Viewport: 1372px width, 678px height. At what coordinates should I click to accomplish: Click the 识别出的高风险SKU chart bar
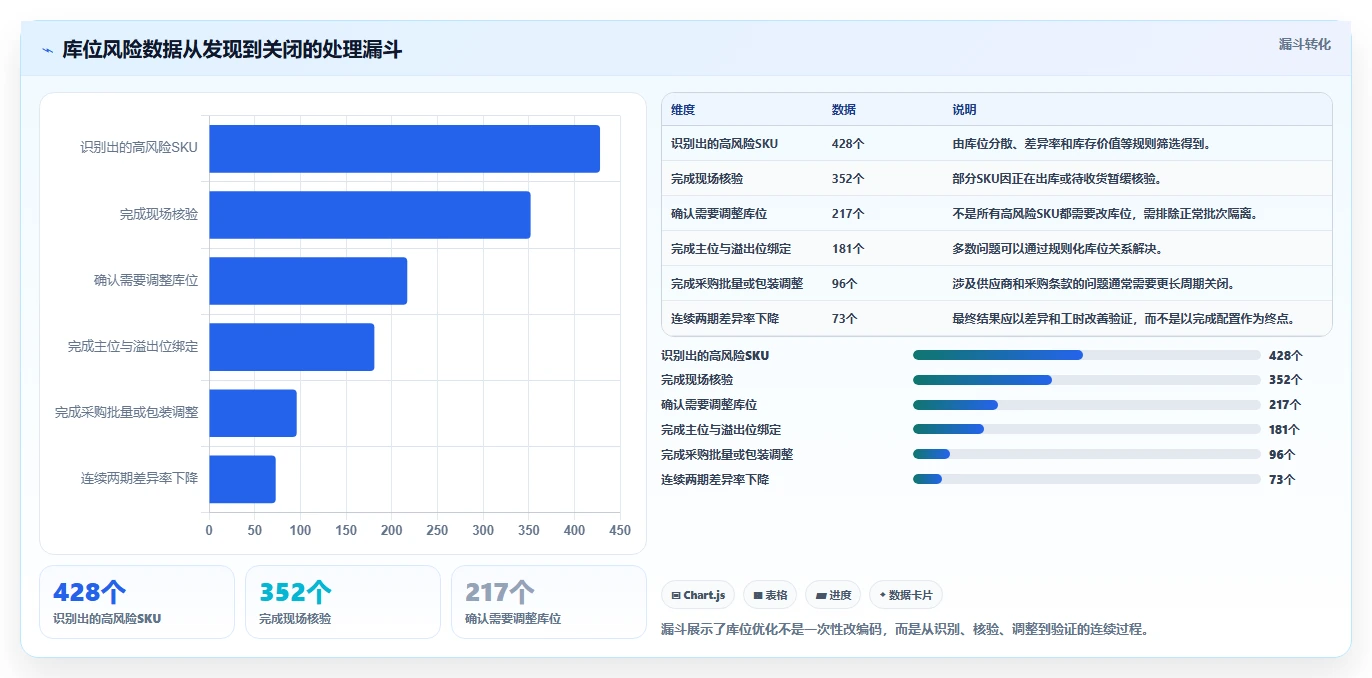click(404, 149)
